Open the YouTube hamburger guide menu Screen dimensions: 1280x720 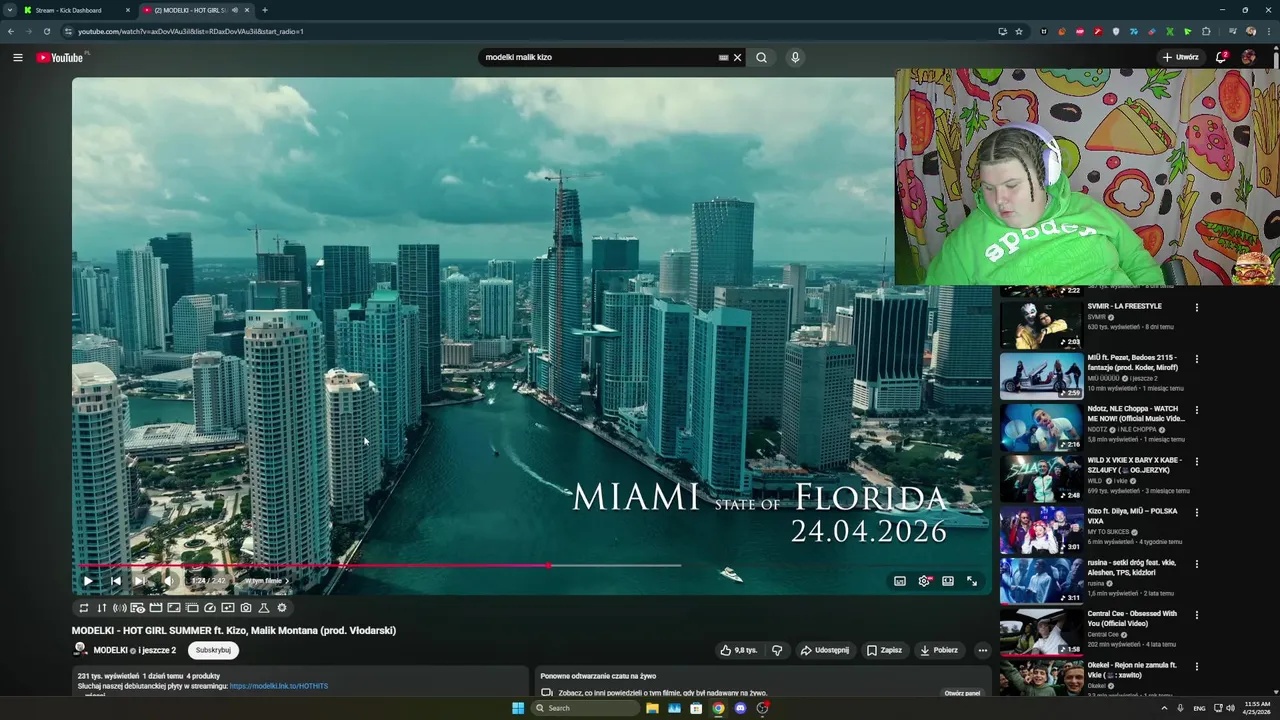18,57
